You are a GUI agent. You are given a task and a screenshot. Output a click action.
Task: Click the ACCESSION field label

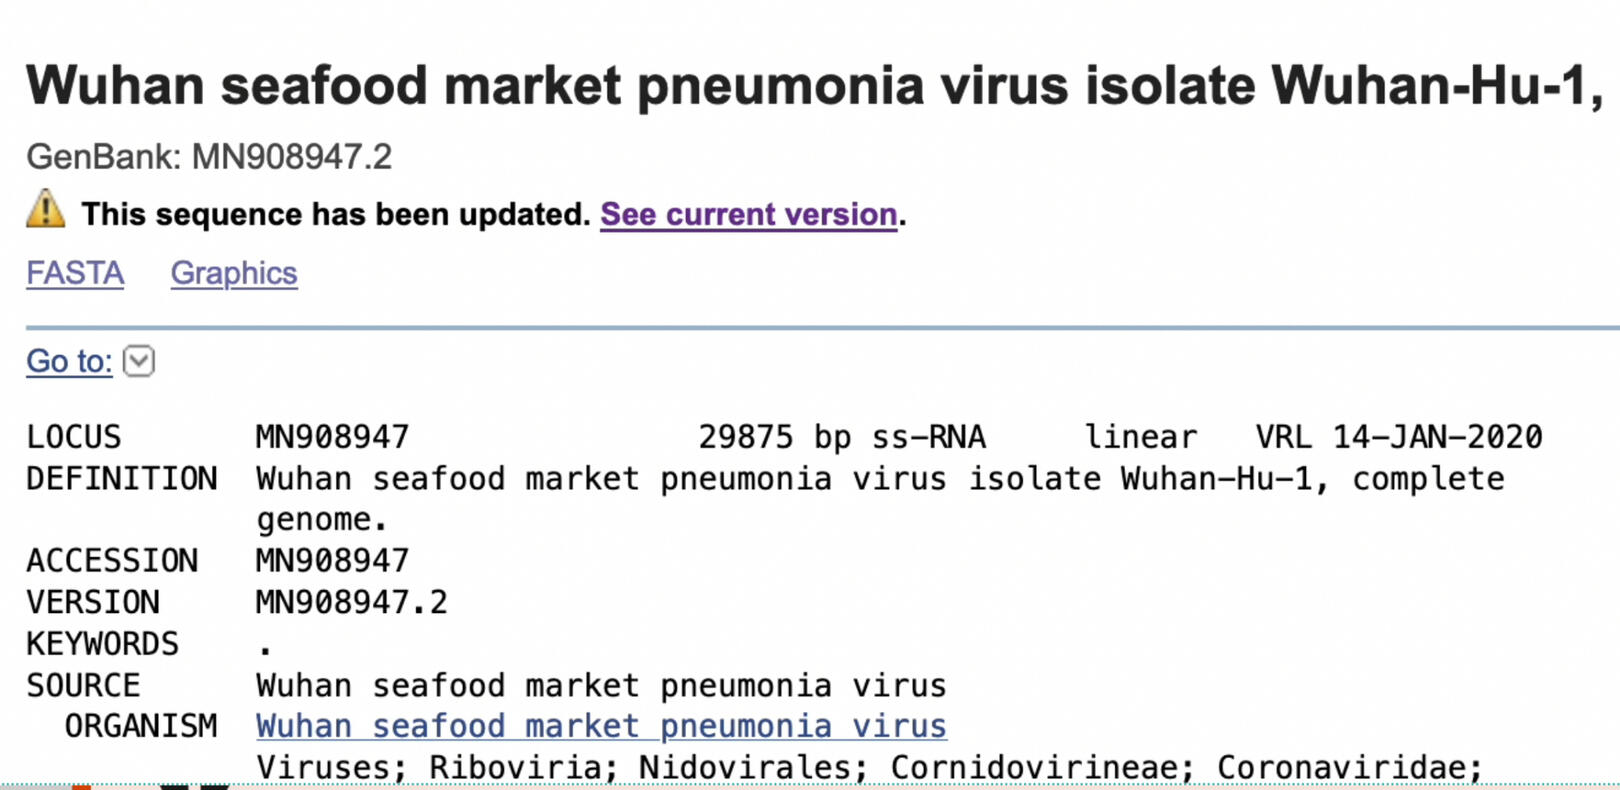[x=112, y=561]
